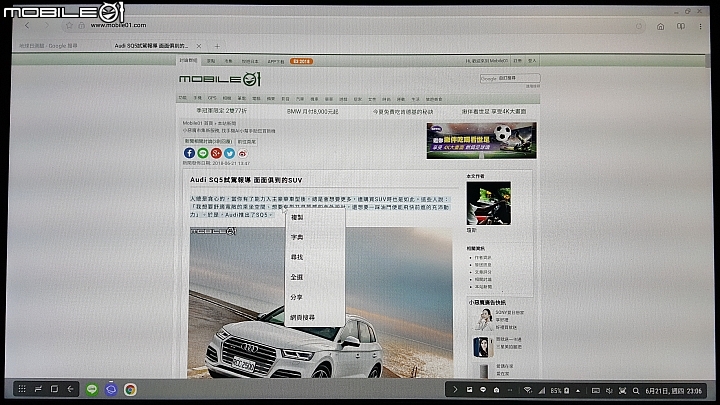720x405 pixels.
Task: Open the on-screen keyboard icon
Action: [x=596, y=391]
